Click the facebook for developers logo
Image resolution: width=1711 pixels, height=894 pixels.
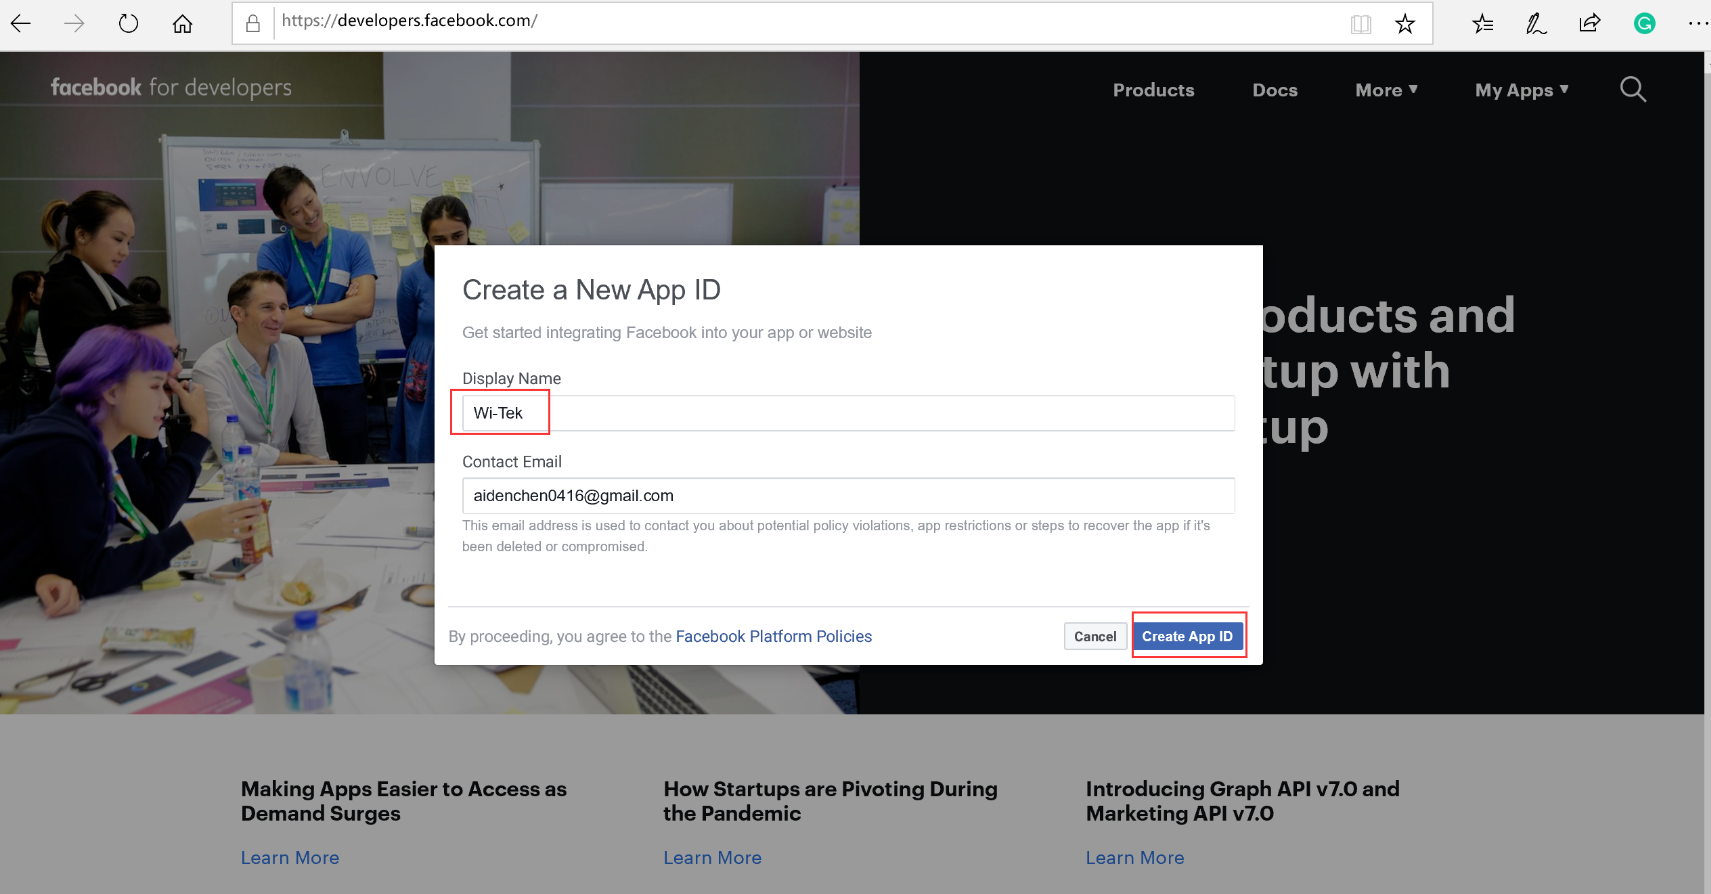[x=171, y=87]
